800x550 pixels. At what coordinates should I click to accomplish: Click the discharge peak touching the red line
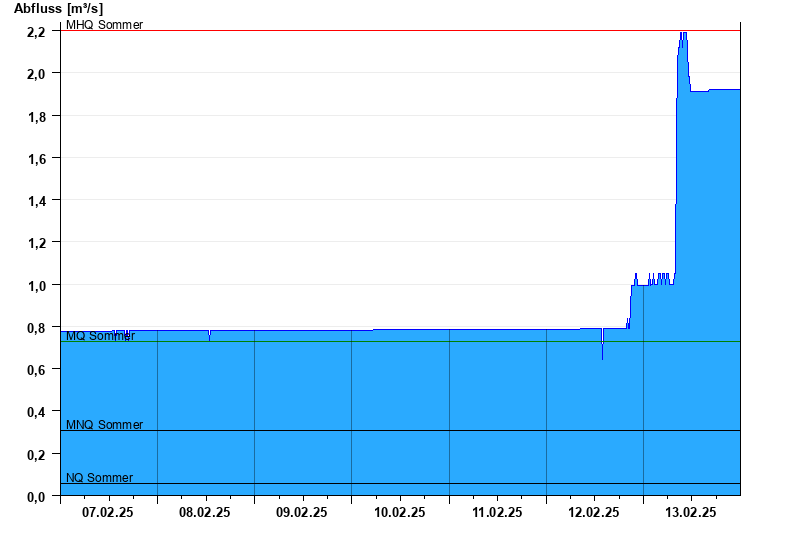click(x=683, y=33)
